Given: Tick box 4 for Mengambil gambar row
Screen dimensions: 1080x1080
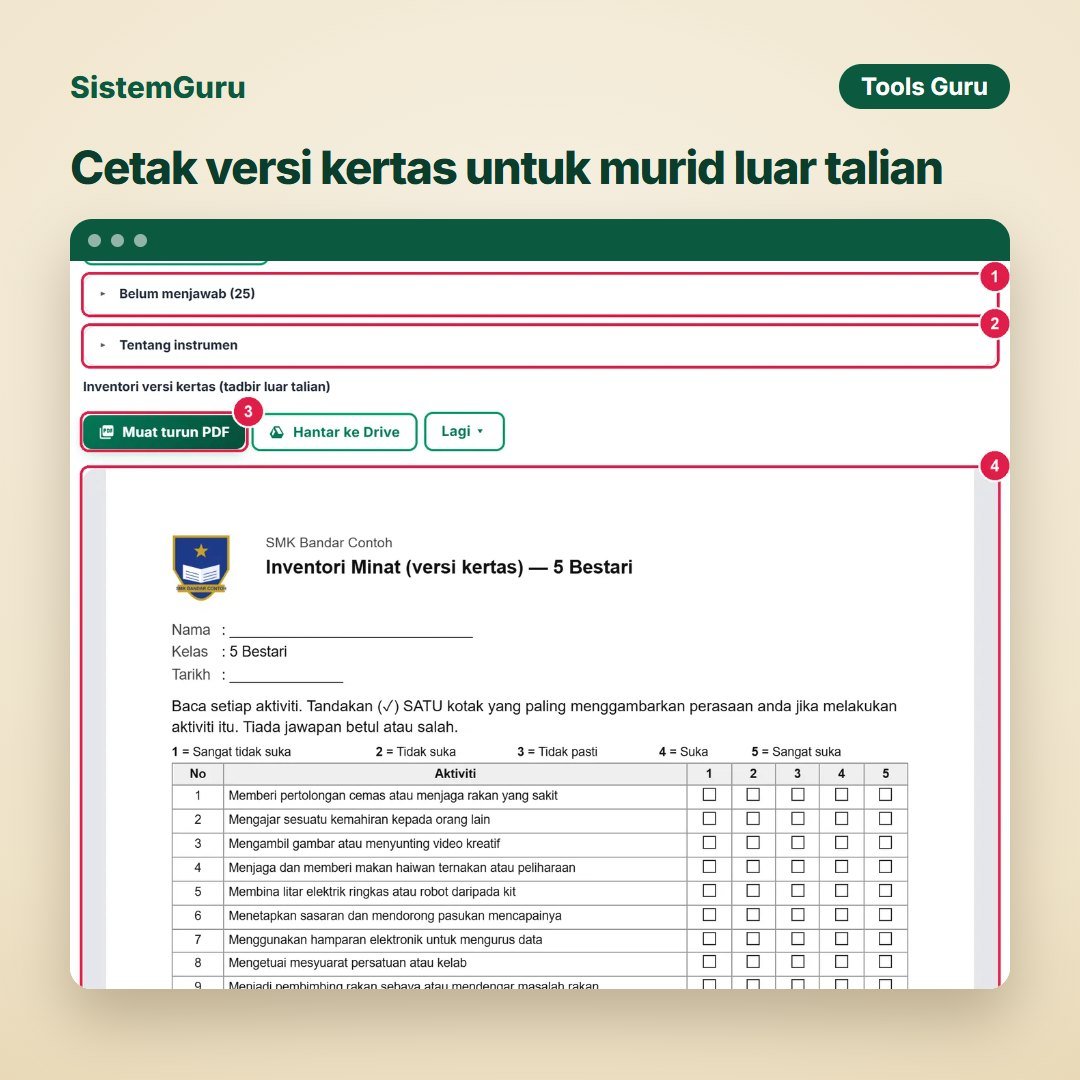Looking at the screenshot, I should tap(841, 843).
